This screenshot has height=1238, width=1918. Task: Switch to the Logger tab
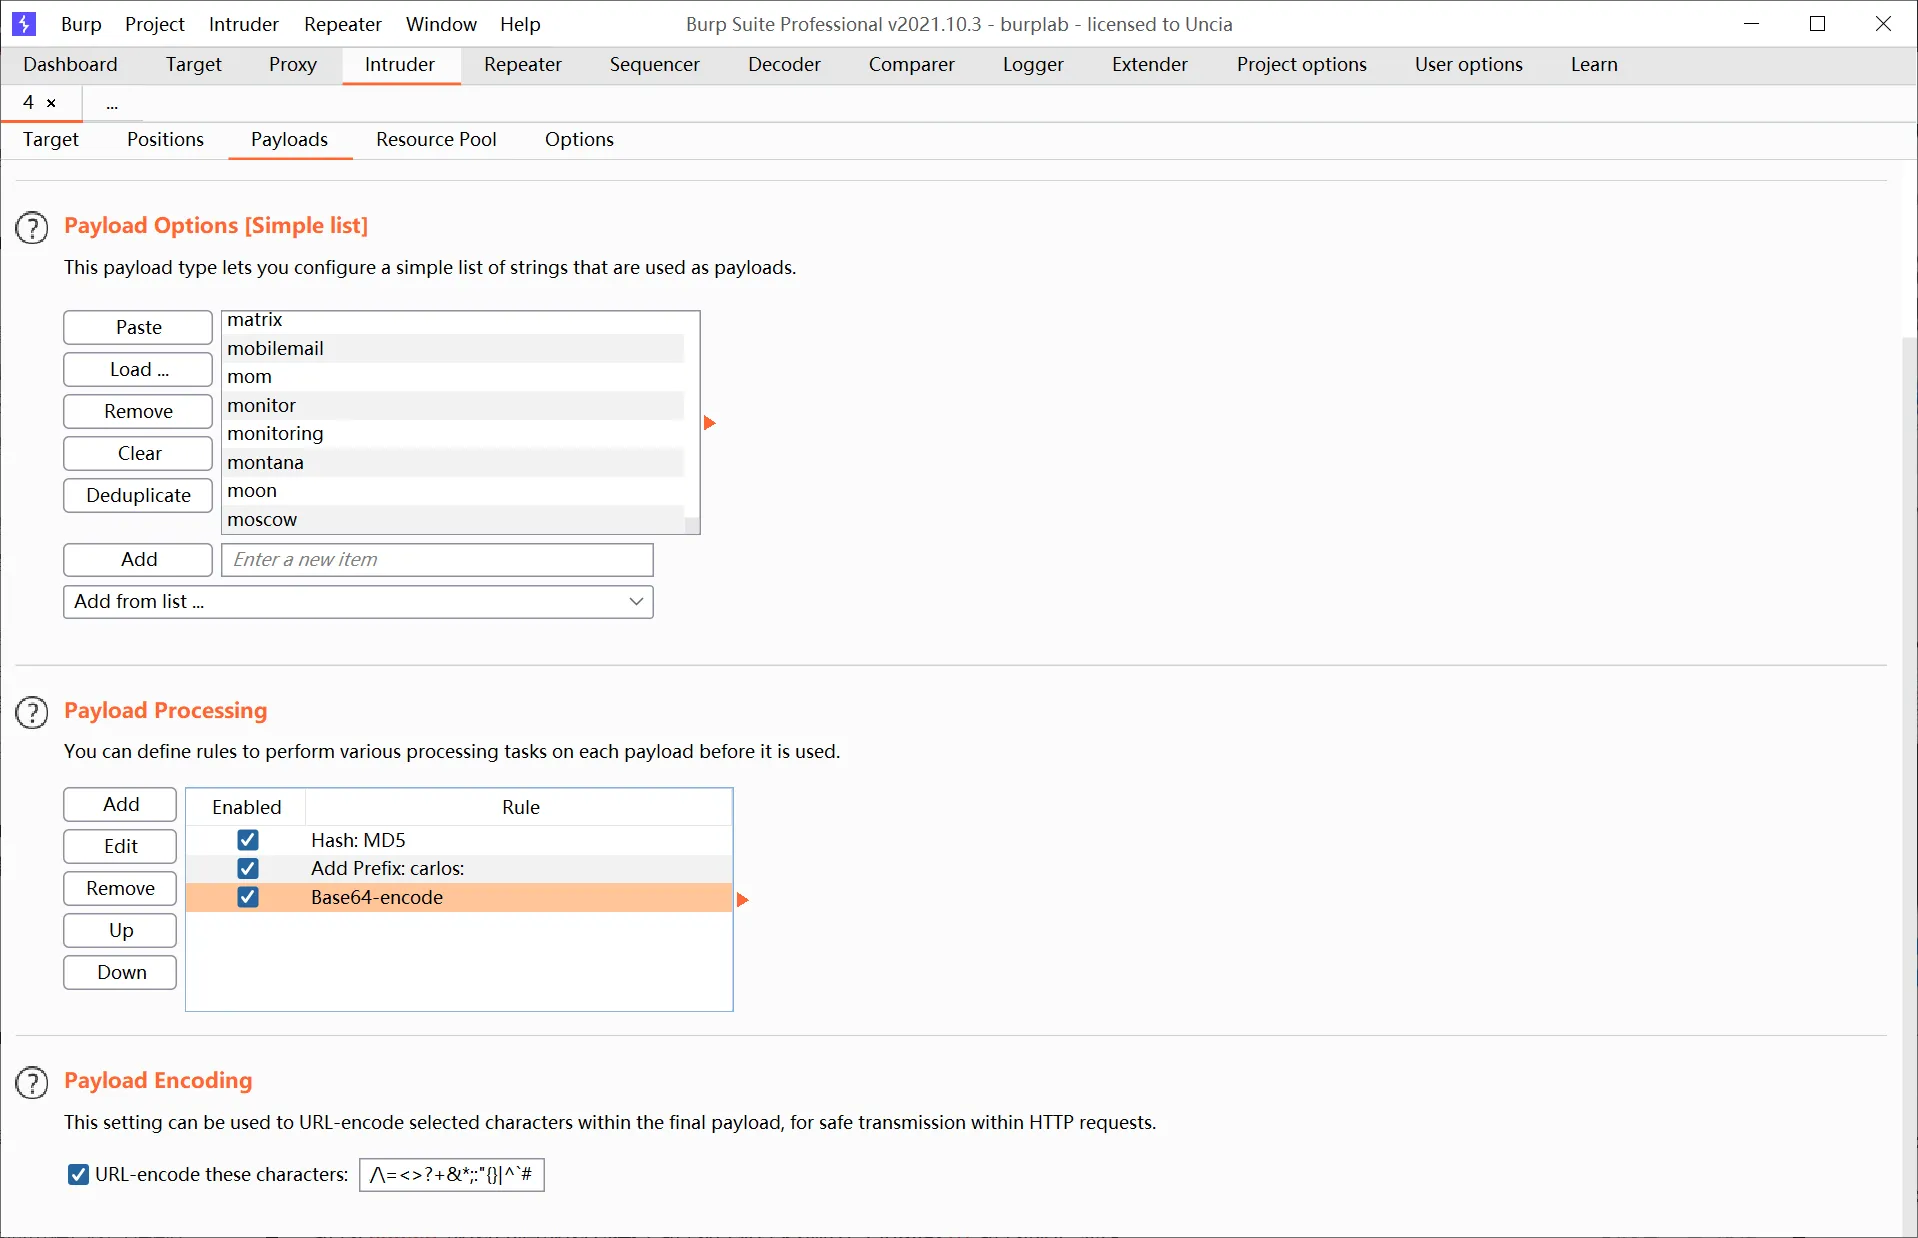tap(1033, 64)
